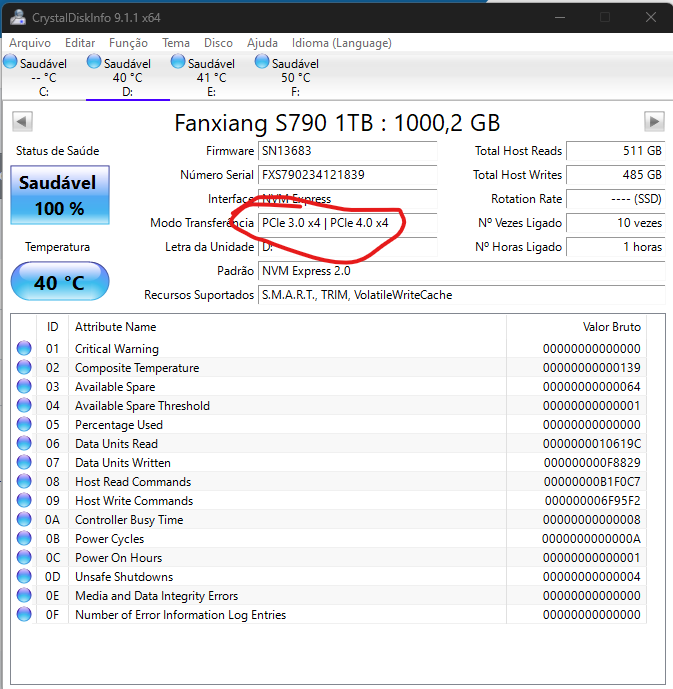673x689 pixels.
Task: Click the Recursos Suportados features field
Action: click(462, 295)
